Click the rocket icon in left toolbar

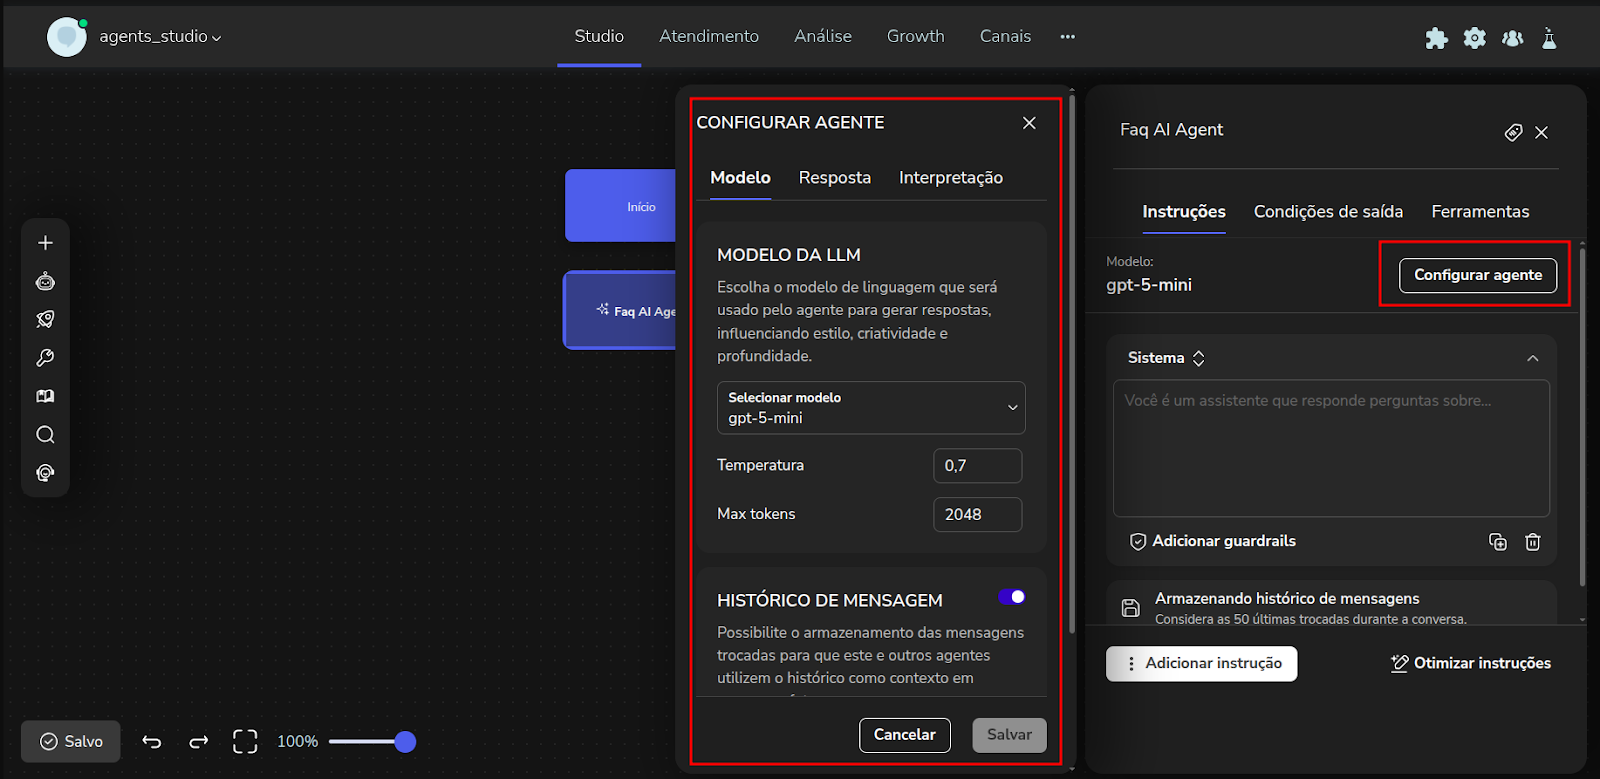45,320
